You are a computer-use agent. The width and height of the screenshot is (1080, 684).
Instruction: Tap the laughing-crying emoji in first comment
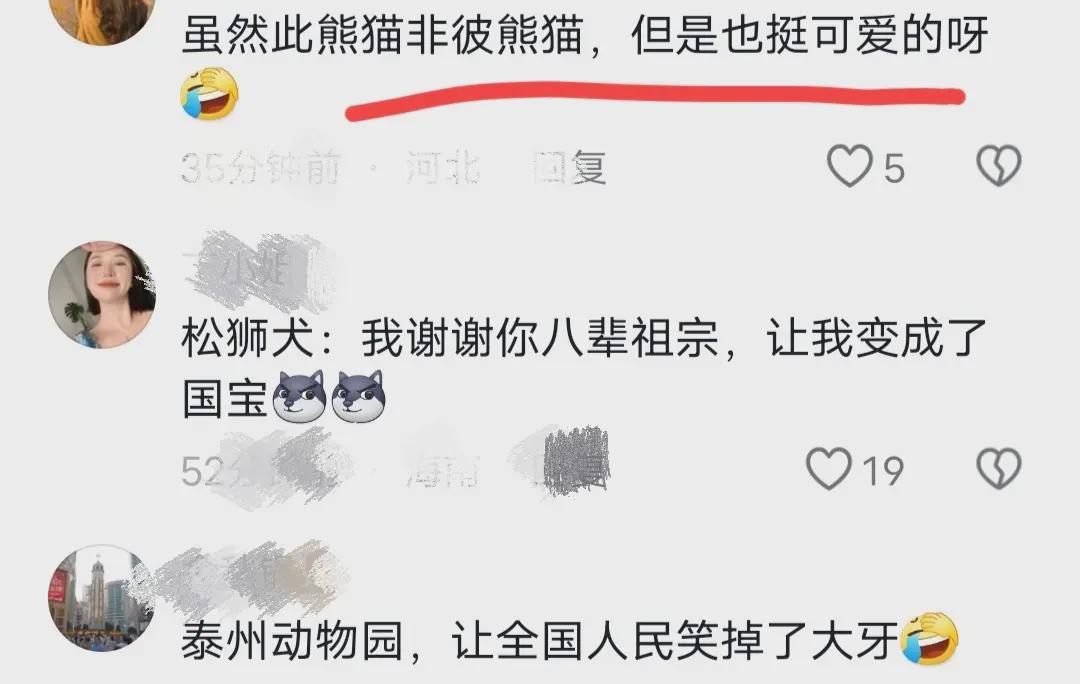(209, 94)
